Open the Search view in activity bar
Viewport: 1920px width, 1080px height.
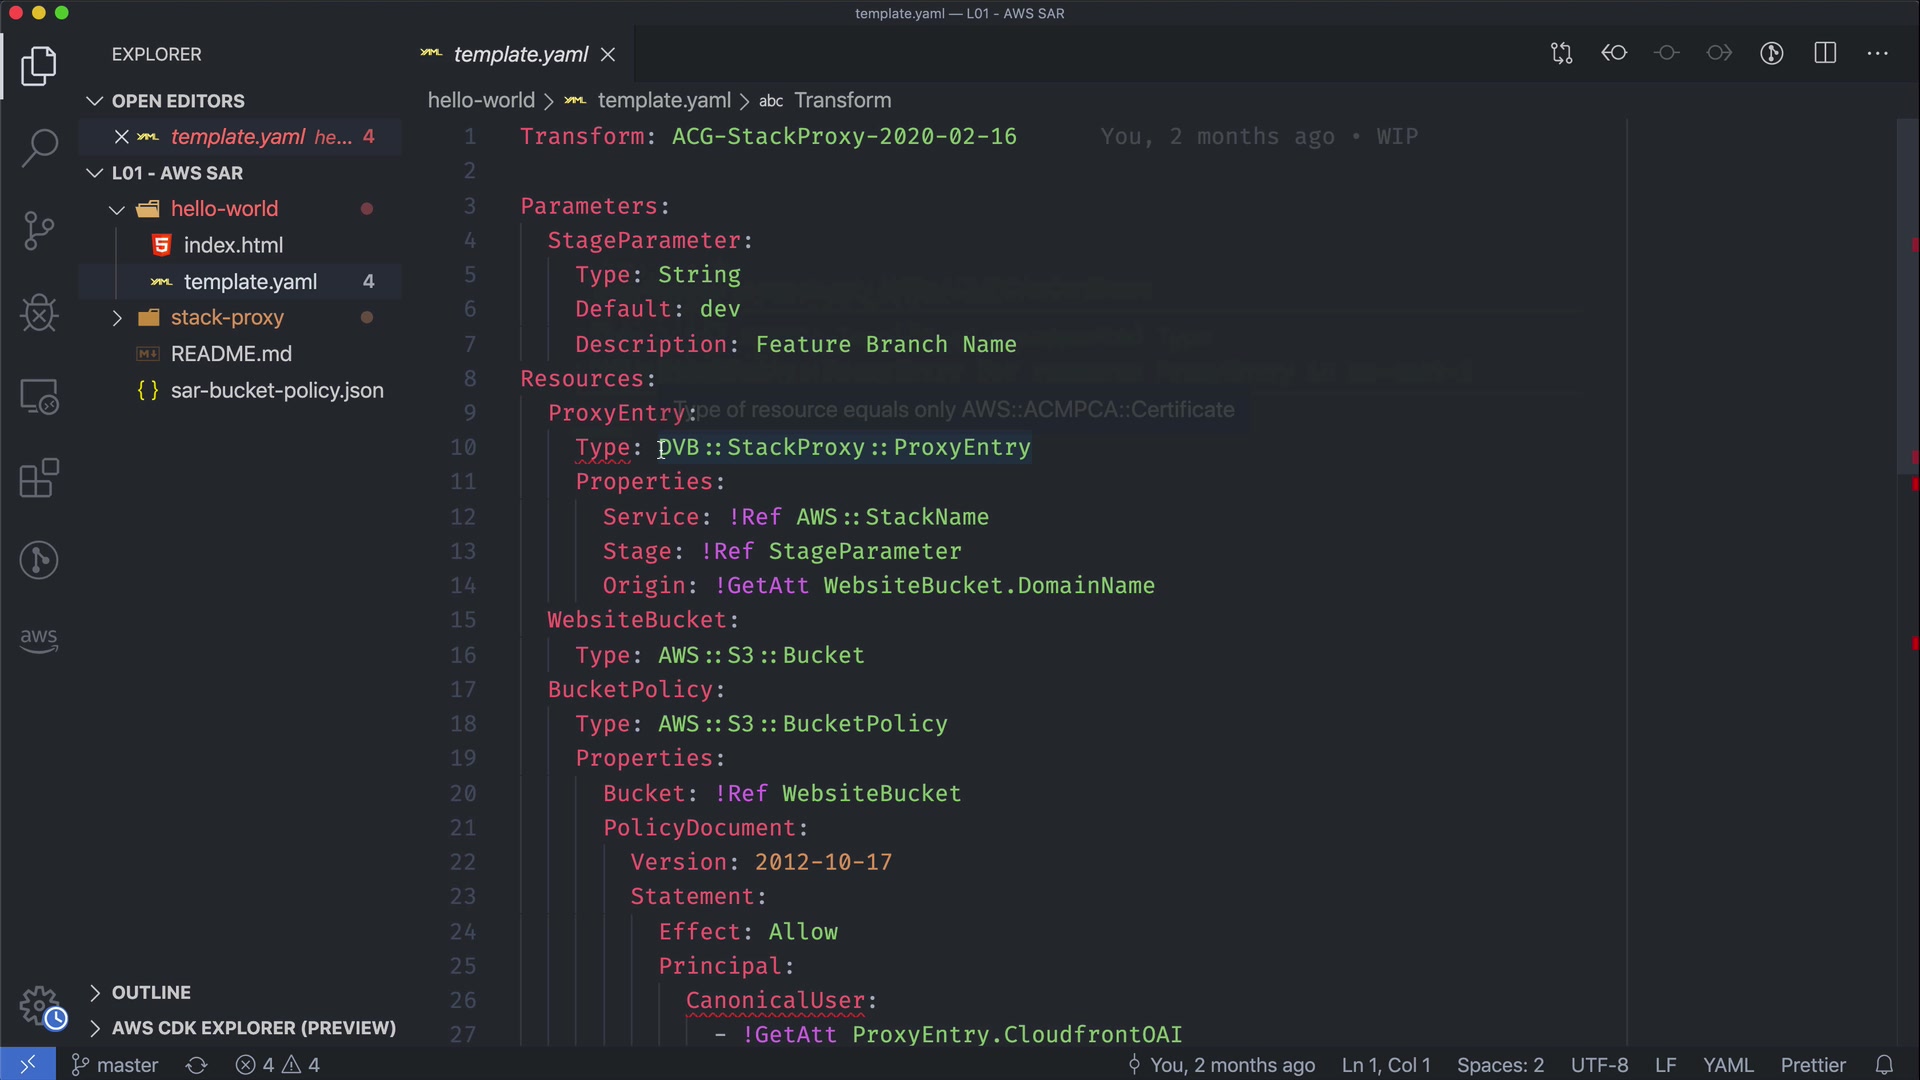39,148
